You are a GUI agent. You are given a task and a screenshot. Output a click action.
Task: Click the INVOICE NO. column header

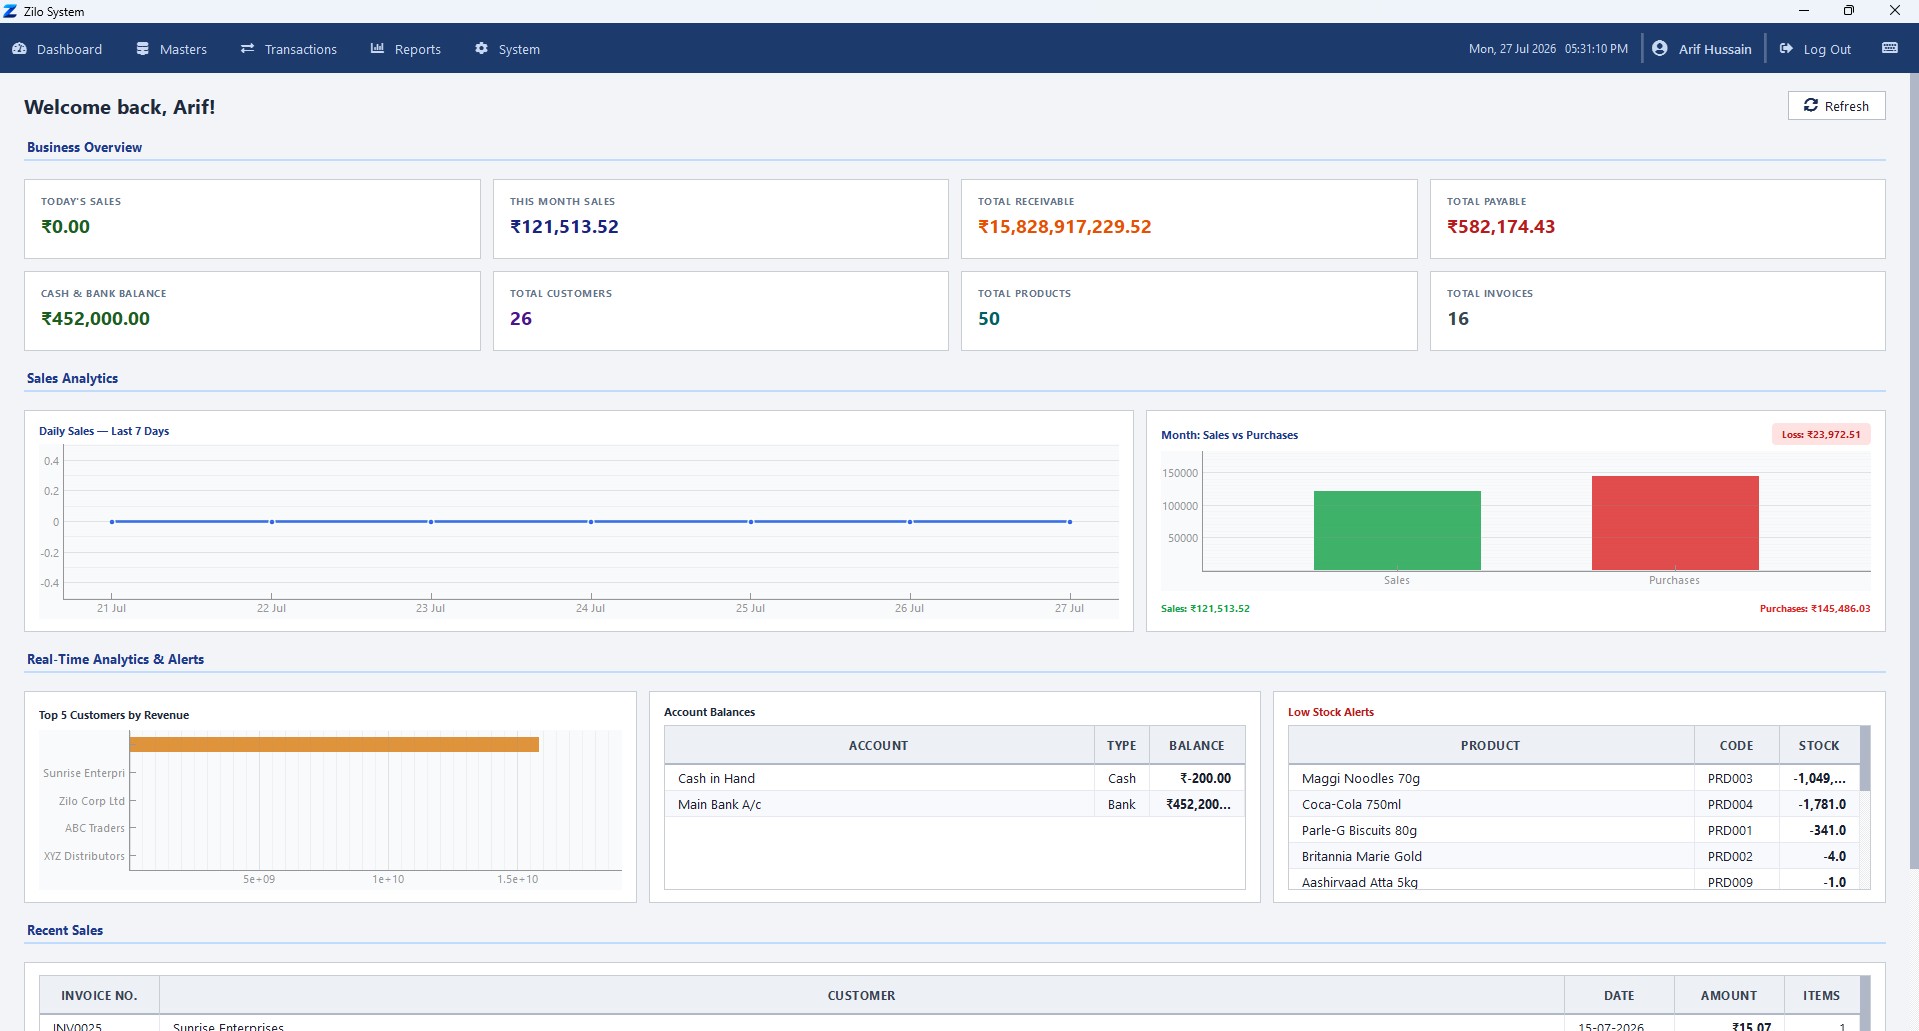click(99, 995)
